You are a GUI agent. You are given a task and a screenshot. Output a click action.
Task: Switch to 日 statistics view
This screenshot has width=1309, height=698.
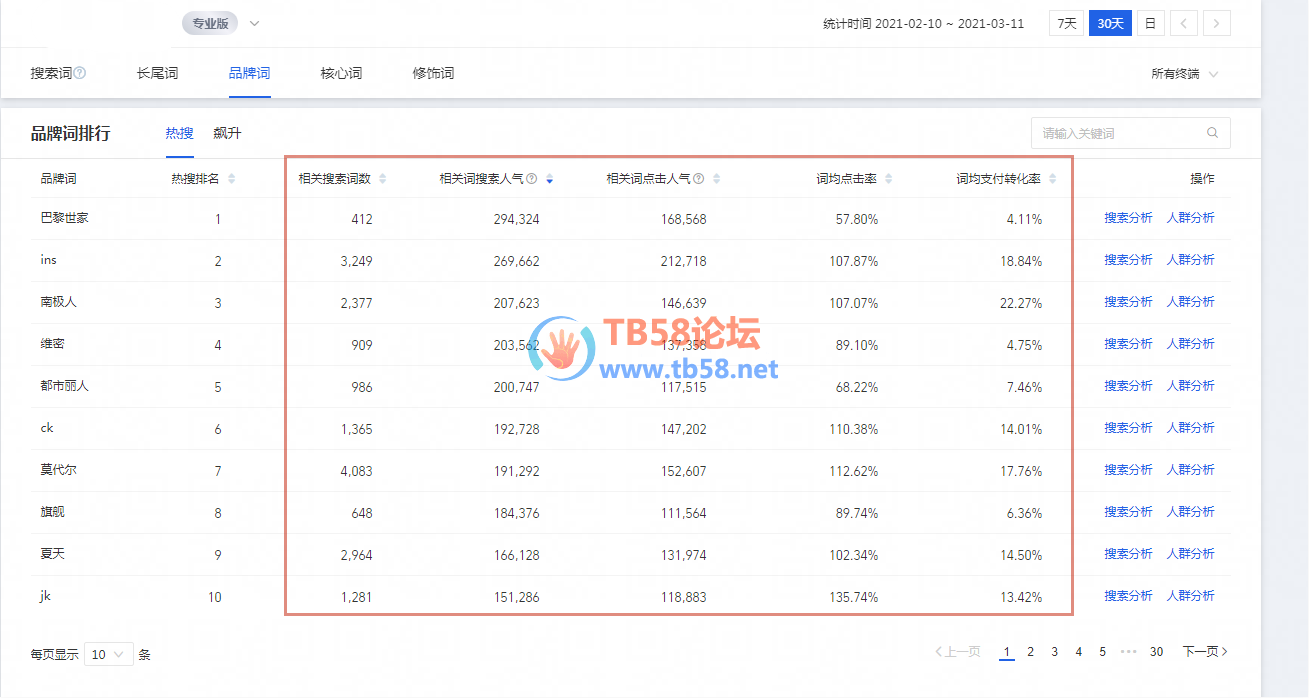1150,23
